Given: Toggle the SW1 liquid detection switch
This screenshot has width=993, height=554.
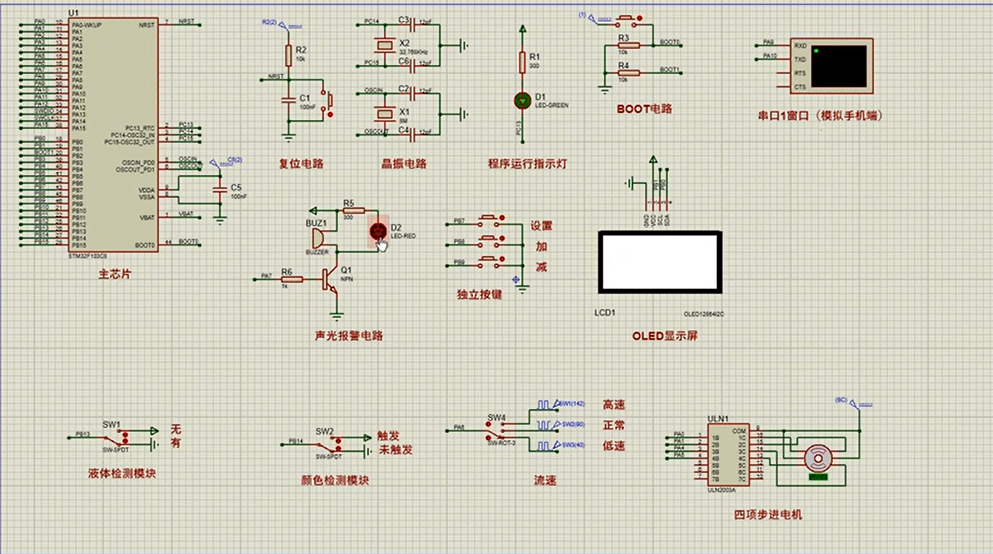Looking at the screenshot, I should point(116,437).
